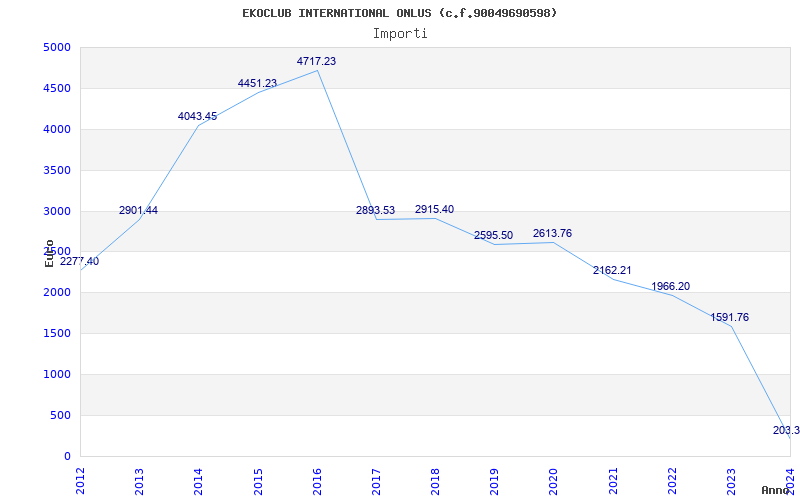Screen dimensions: 800x500
Task: Click the 4500 y-axis tick label
Action: pos(57,88)
